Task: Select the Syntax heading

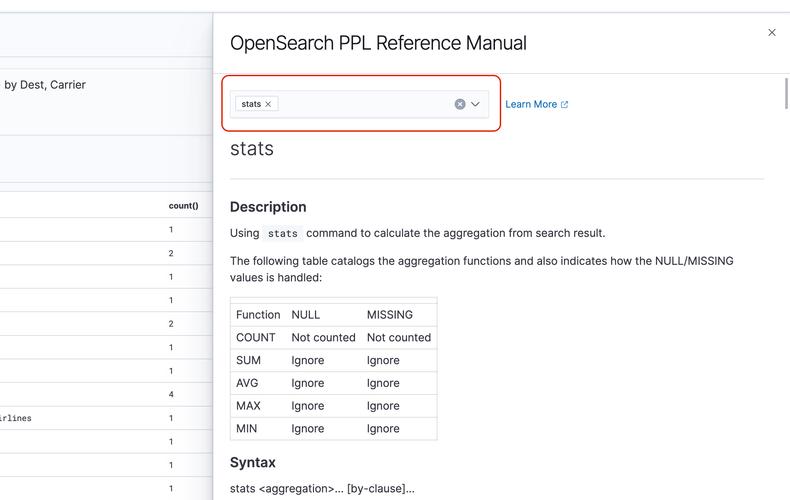Action: coord(252,463)
